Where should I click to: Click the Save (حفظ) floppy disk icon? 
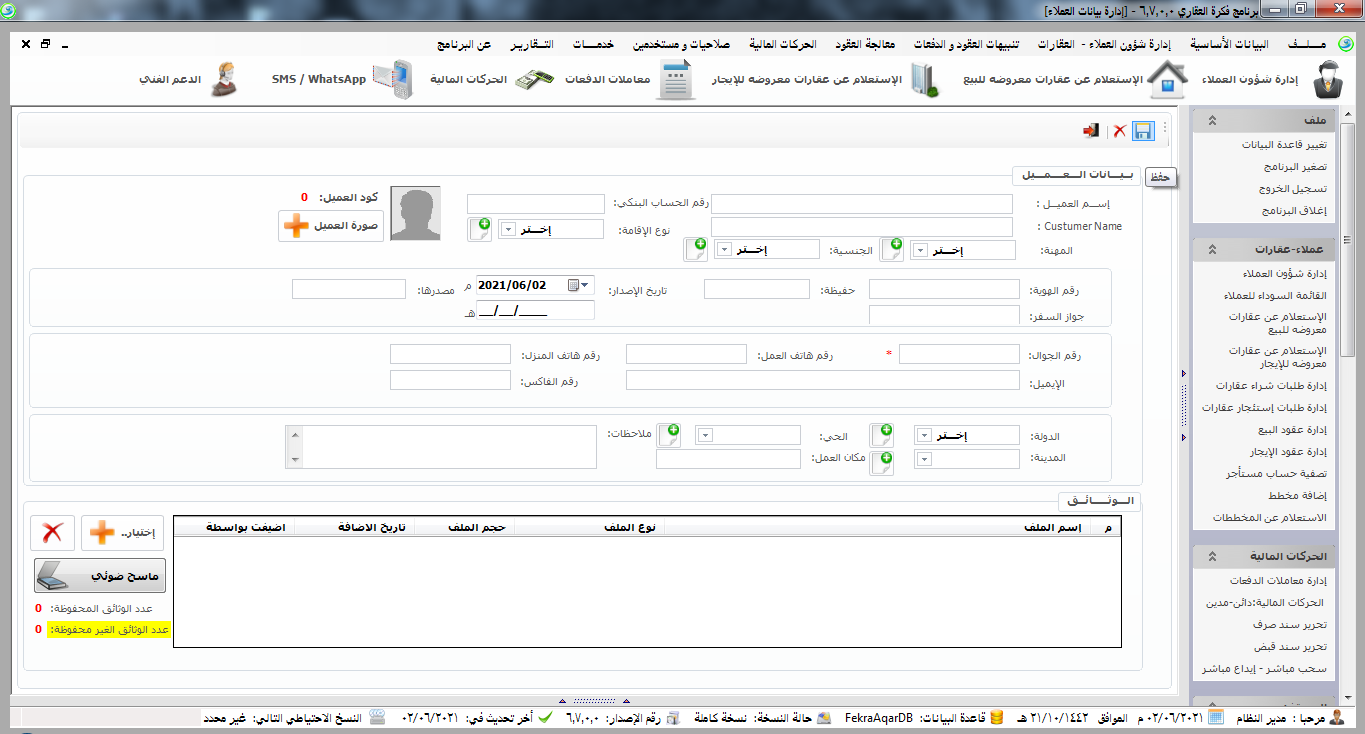click(1143, 132)
